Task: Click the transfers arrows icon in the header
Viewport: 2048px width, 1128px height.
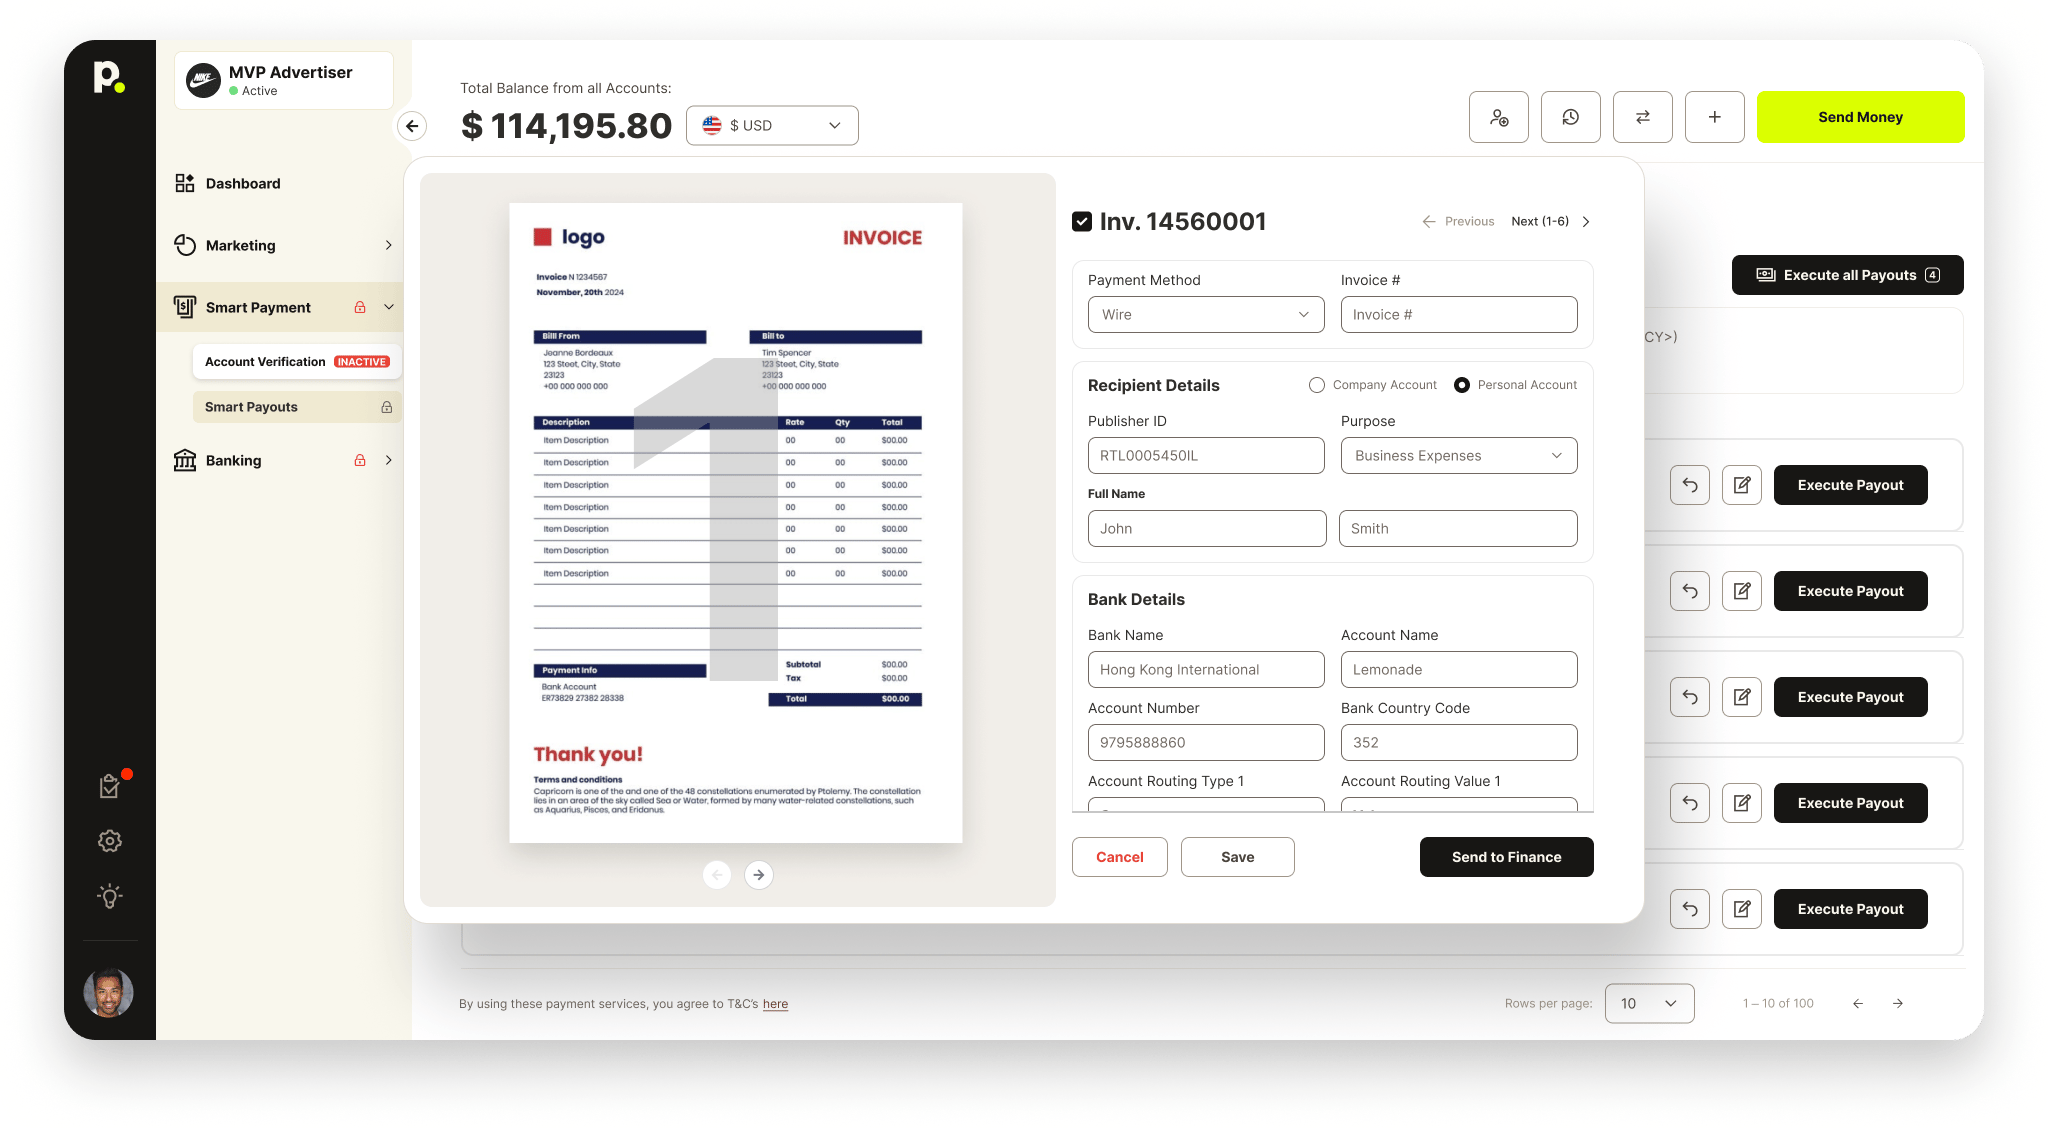Action: (x=1643, y=117)
